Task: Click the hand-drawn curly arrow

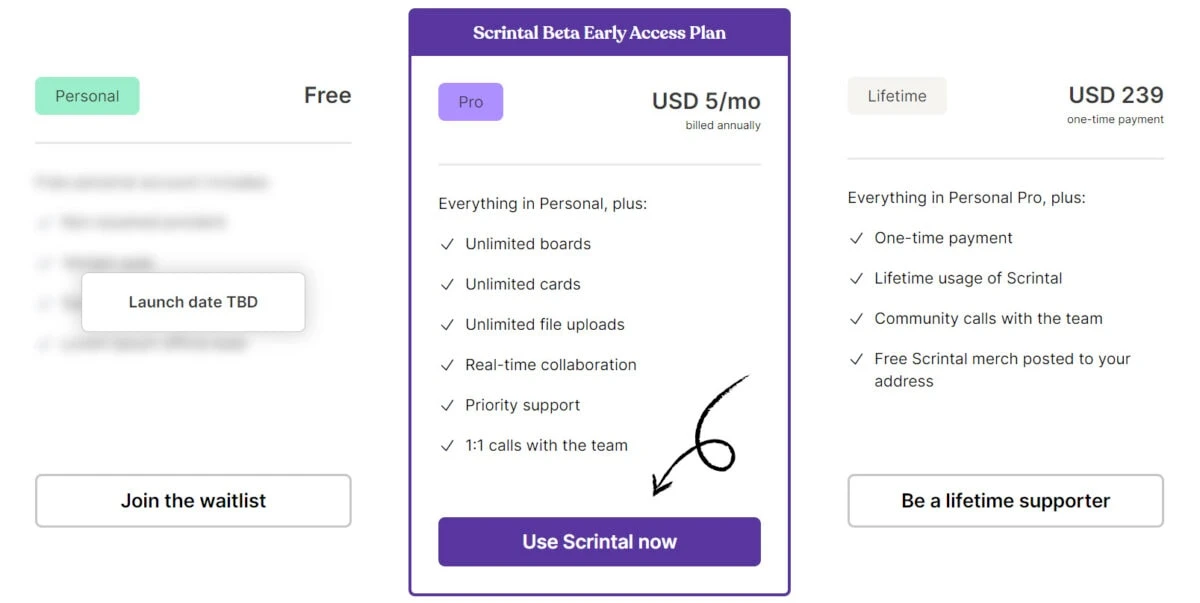Action: pyautogui.click(x=700, y=435)
